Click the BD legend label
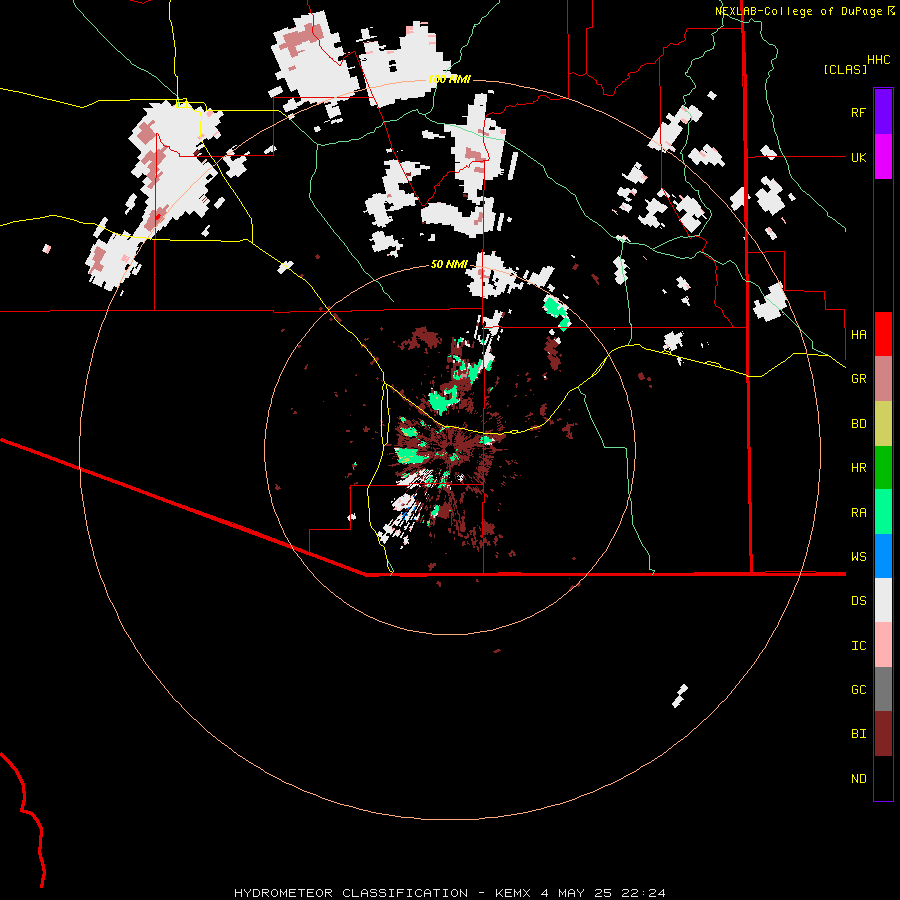 point(858,424)
